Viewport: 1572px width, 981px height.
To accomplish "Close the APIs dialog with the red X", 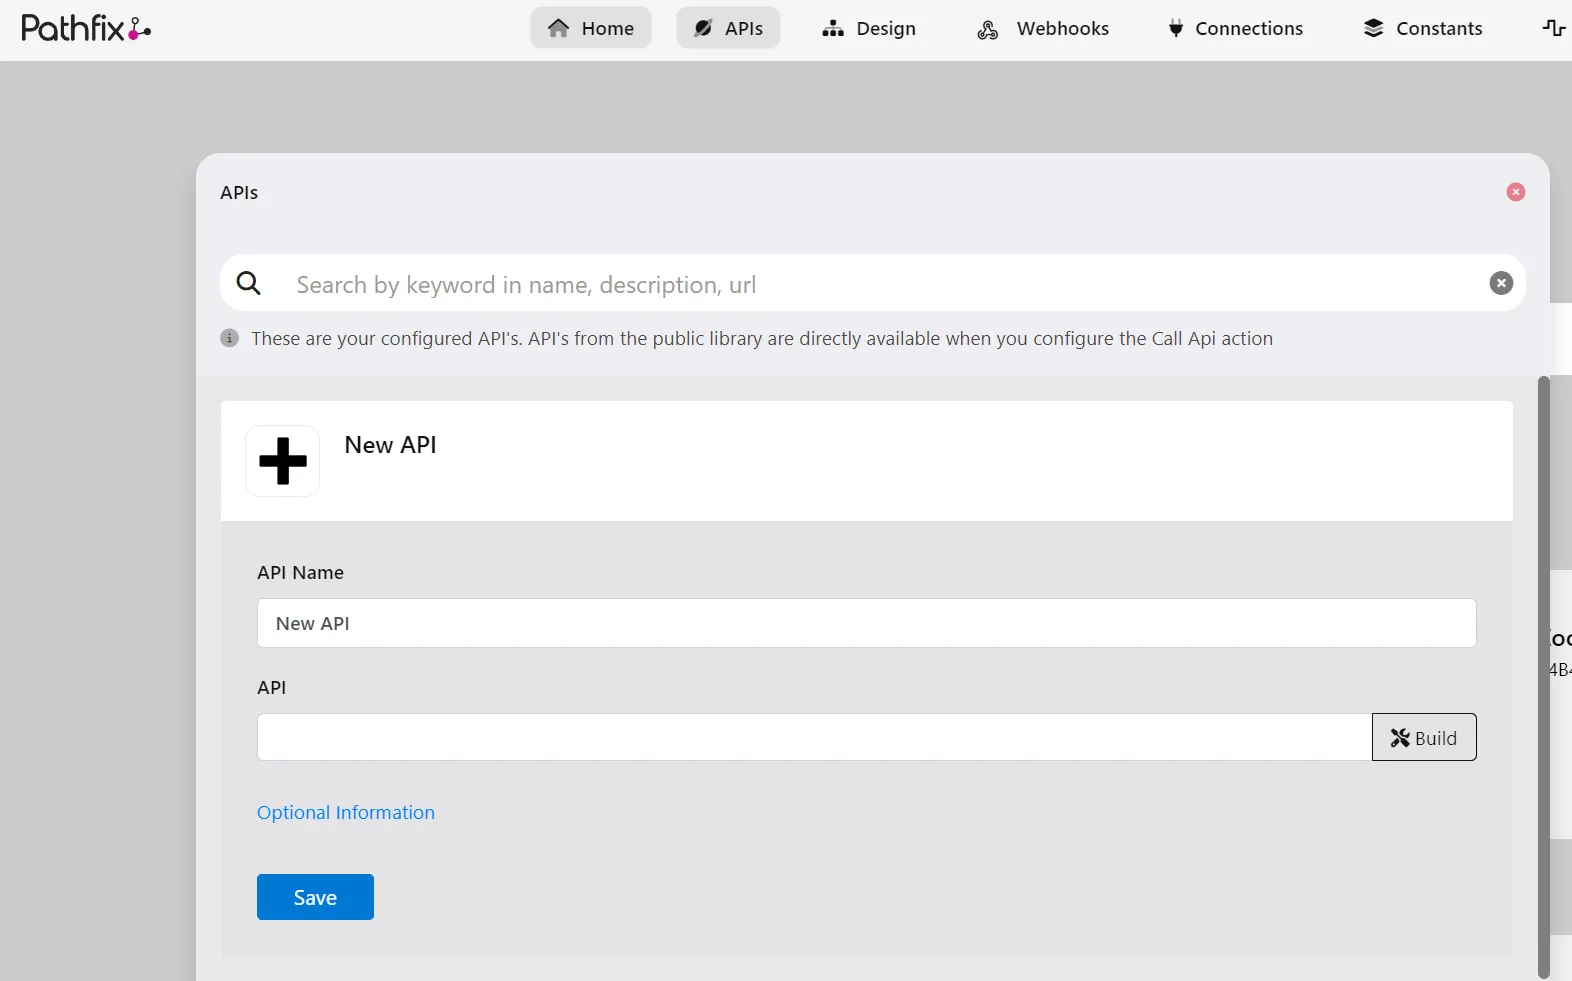I will [x=1516, y=191].
